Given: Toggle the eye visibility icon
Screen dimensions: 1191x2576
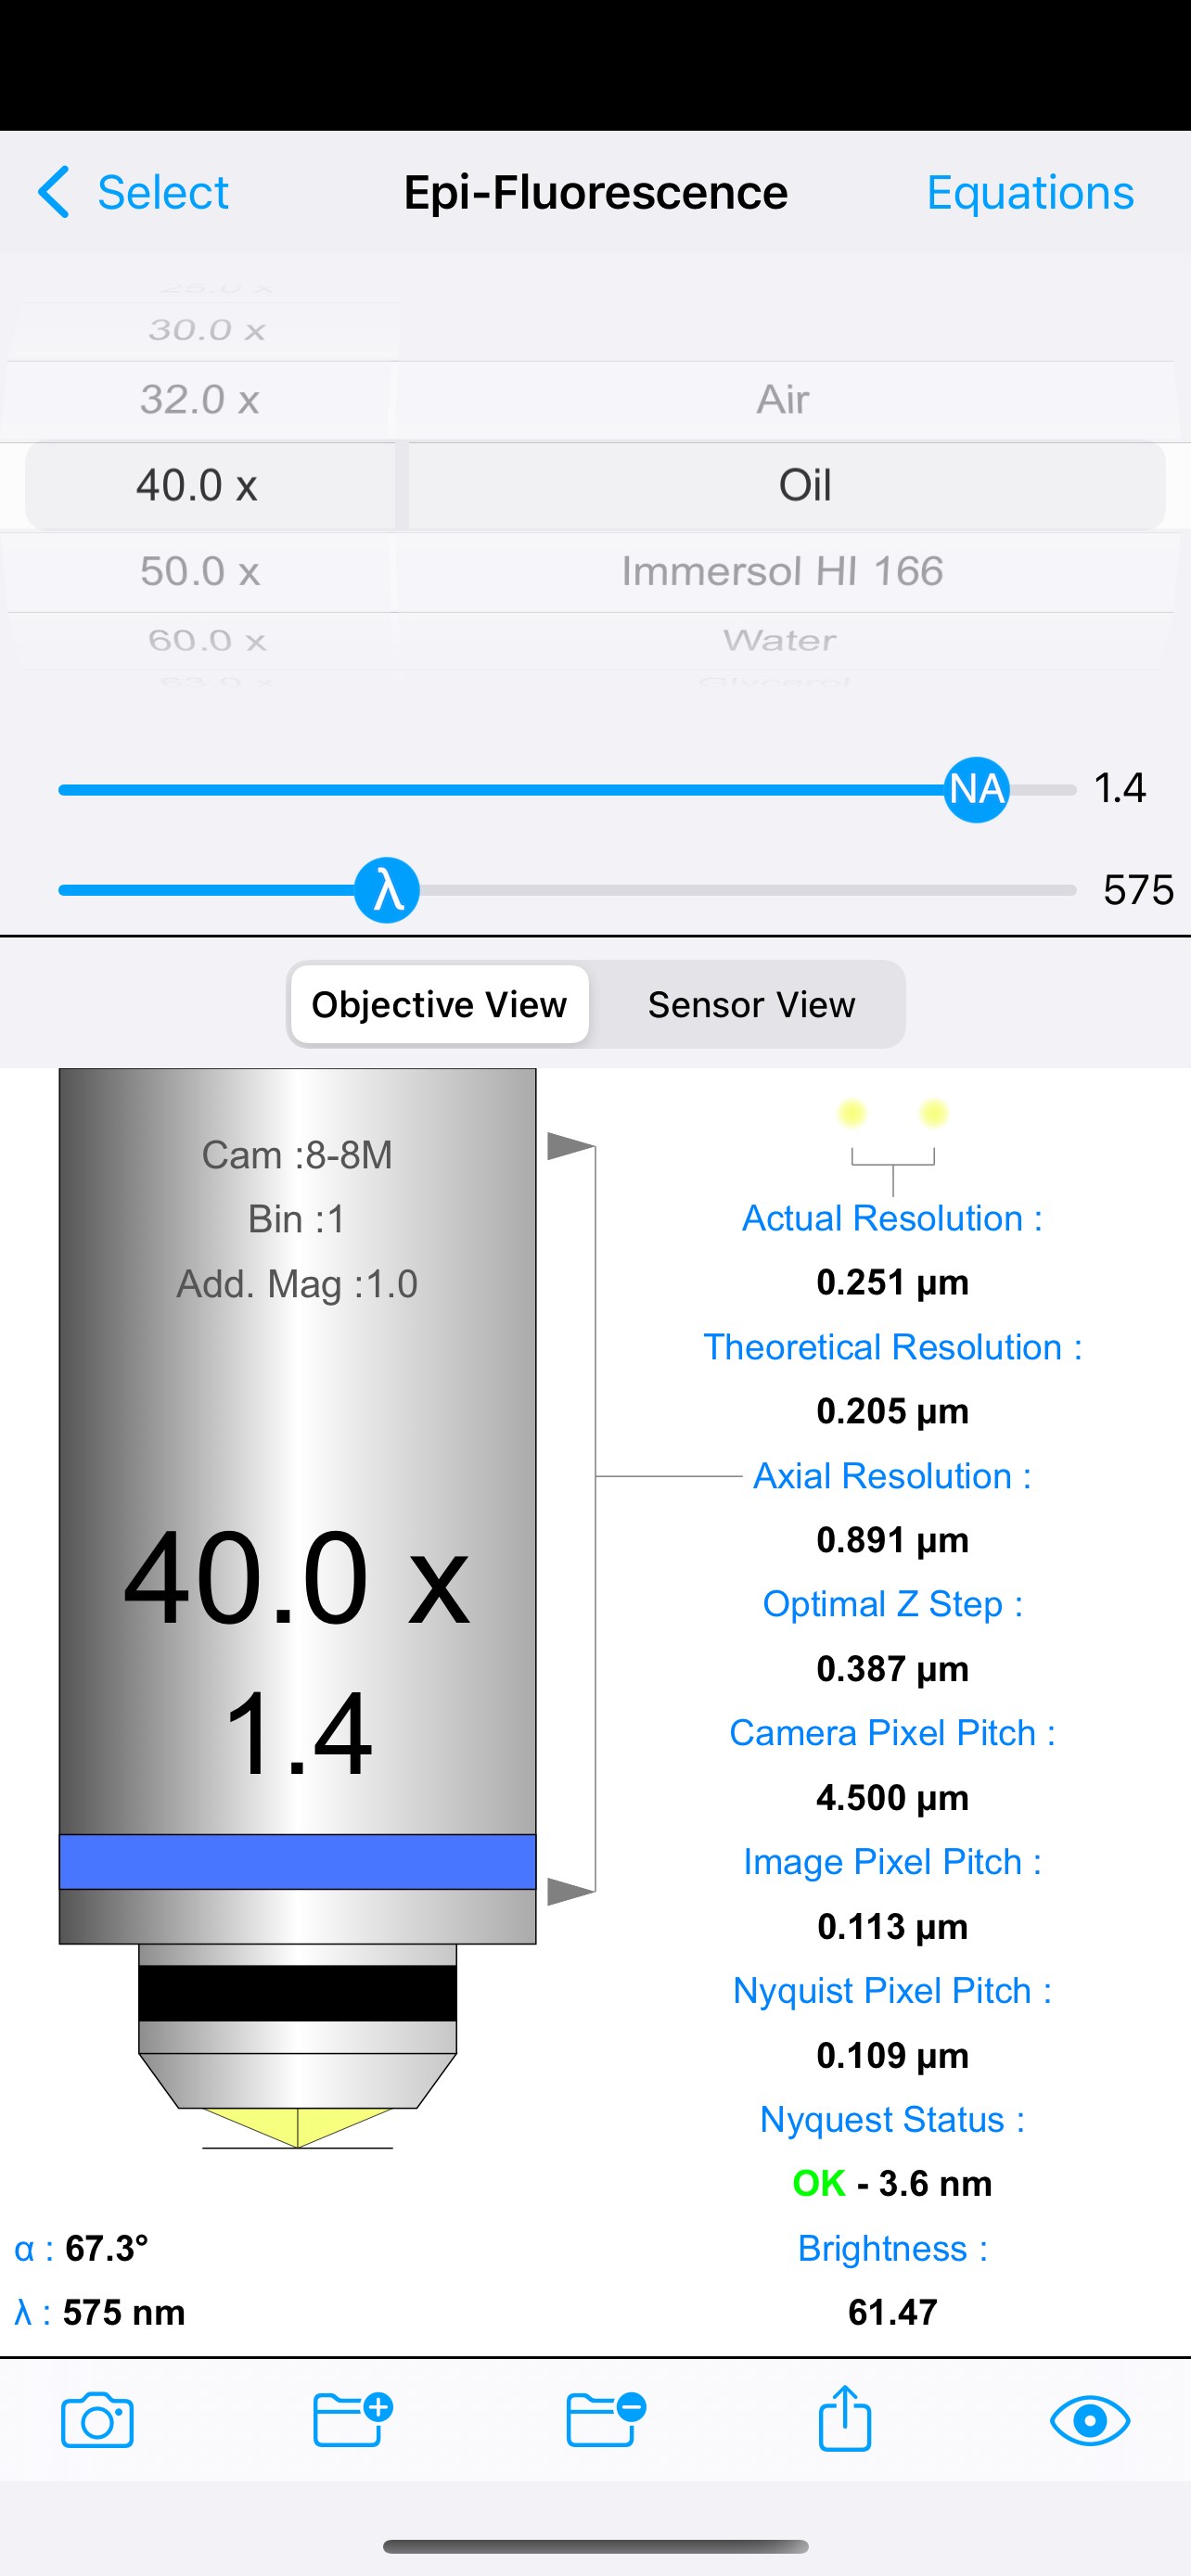Looking at the screenshot, I should [1090, 2420].
